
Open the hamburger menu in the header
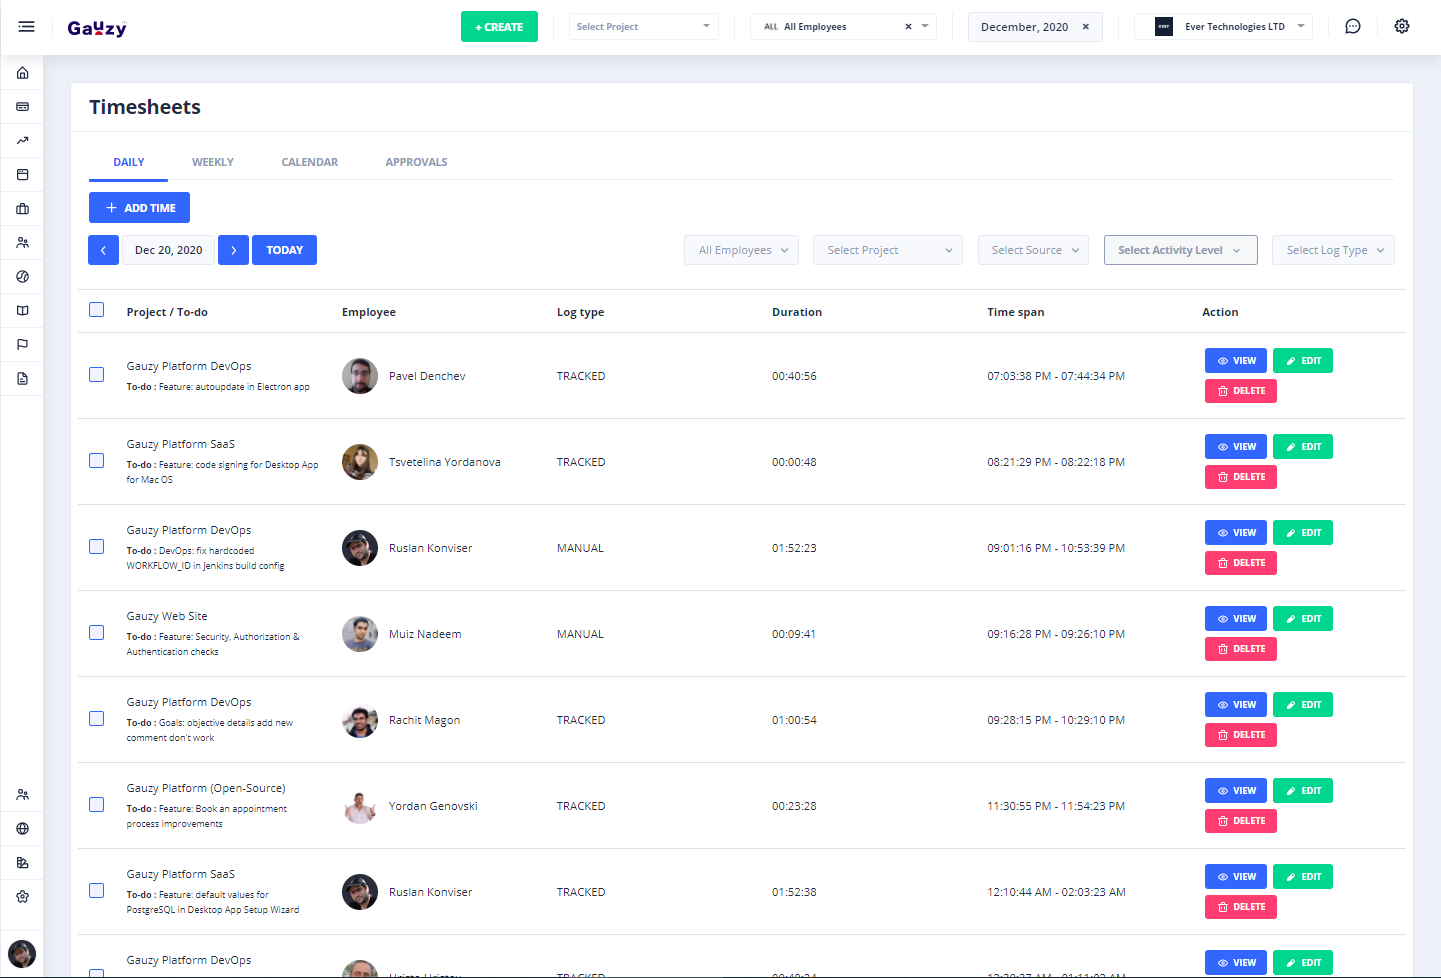[26, 27]
